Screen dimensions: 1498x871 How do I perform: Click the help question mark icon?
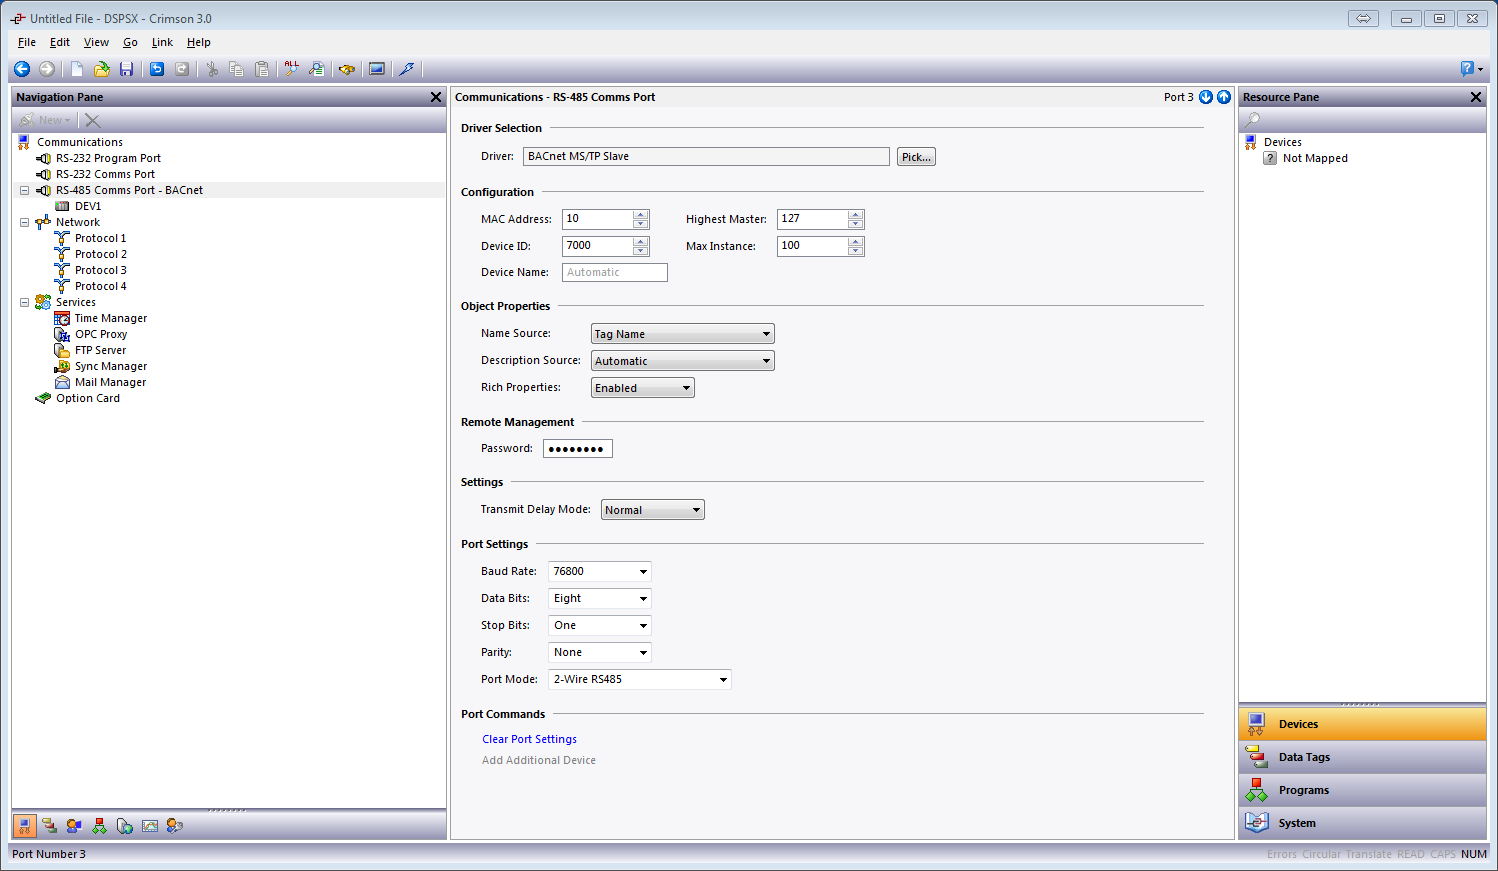pyautogui.click(x=1468, y=69)
